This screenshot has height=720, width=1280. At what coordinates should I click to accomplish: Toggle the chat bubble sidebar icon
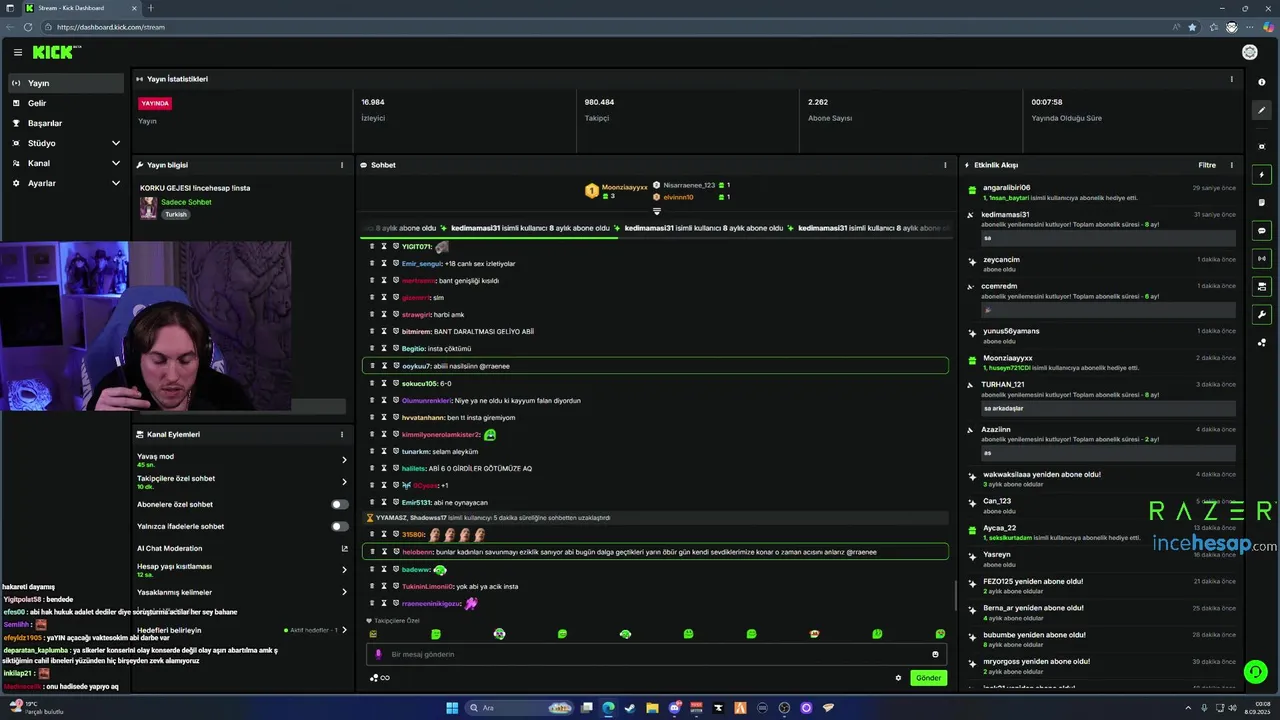[x=1262, y=231]
